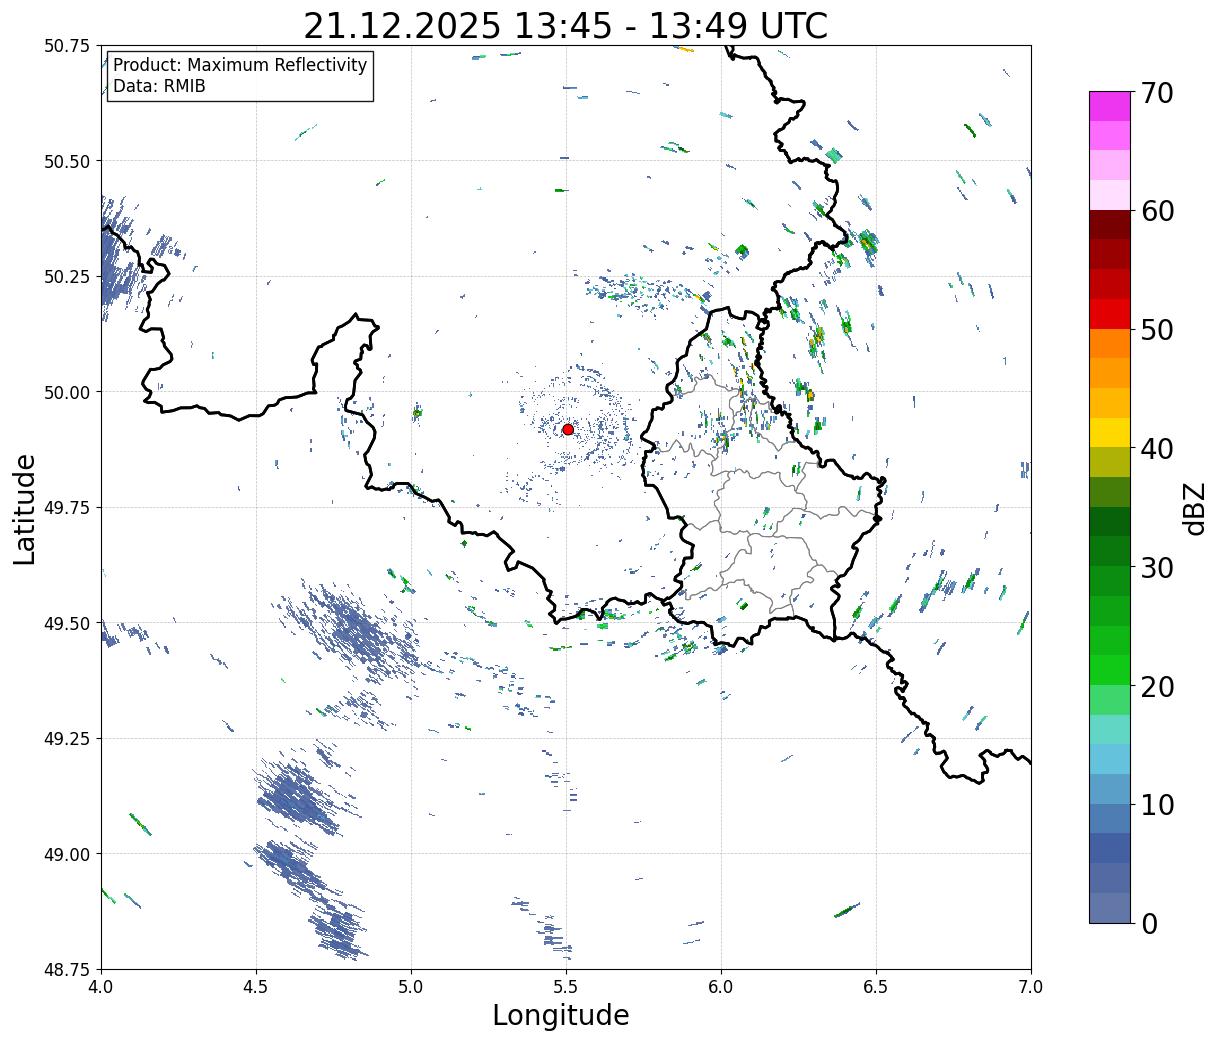Pick the greyish-blue bottom swatch at 0
Screen dimensions: 1219x1040
click(1110, 907)
